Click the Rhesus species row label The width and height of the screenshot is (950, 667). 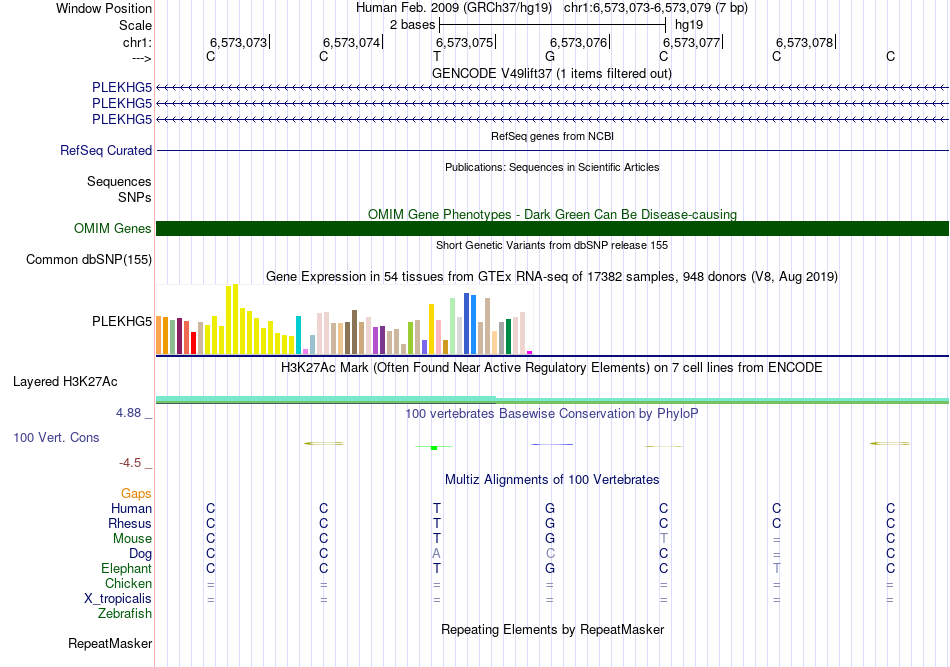(130, 523)
